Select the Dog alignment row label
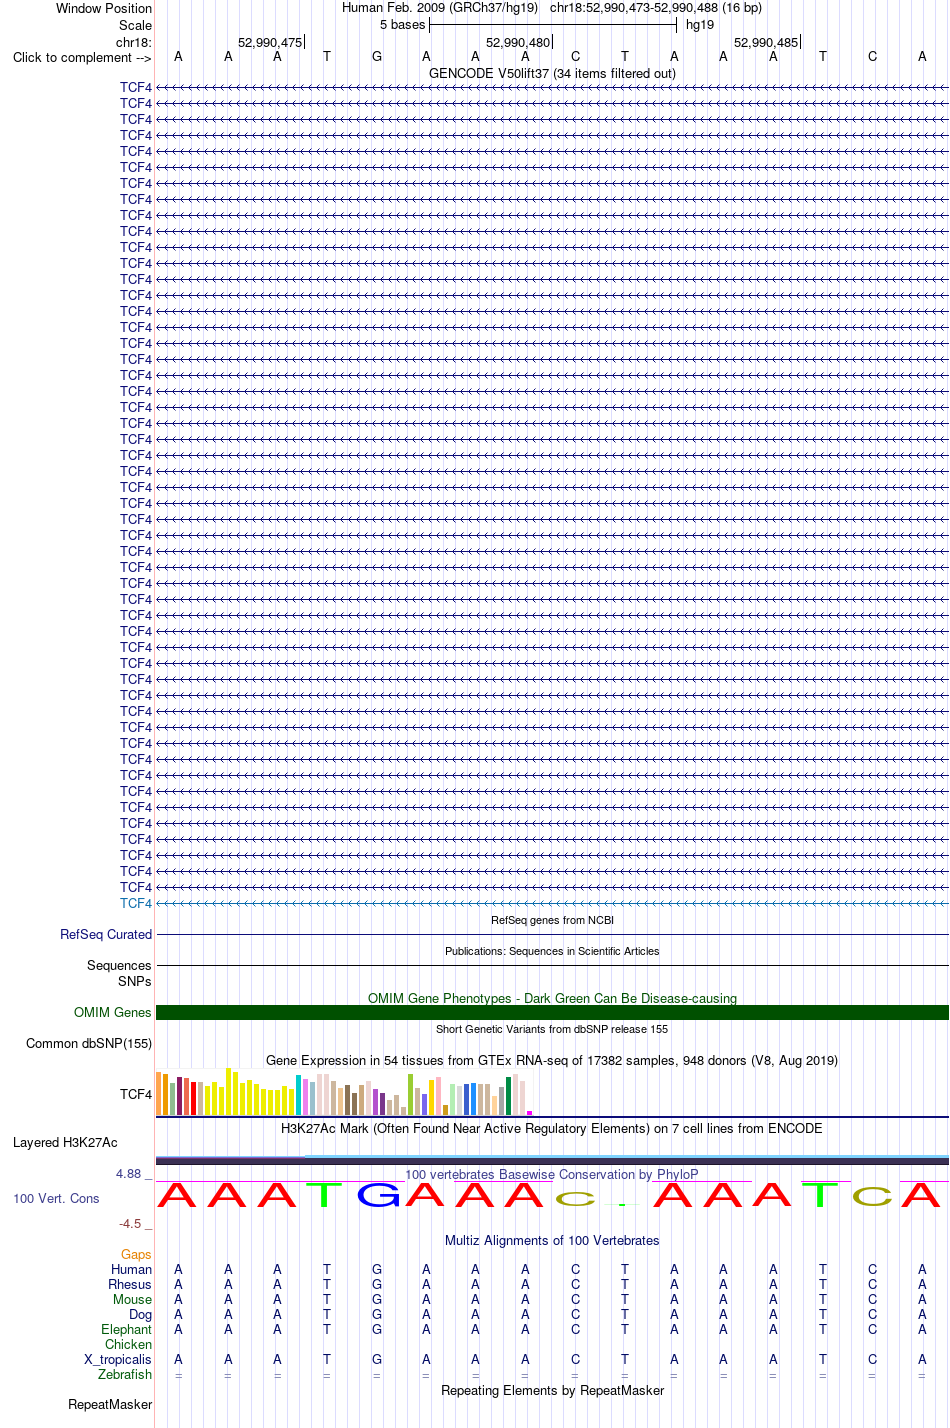 pyautogui.click(x=140, y=1314)
